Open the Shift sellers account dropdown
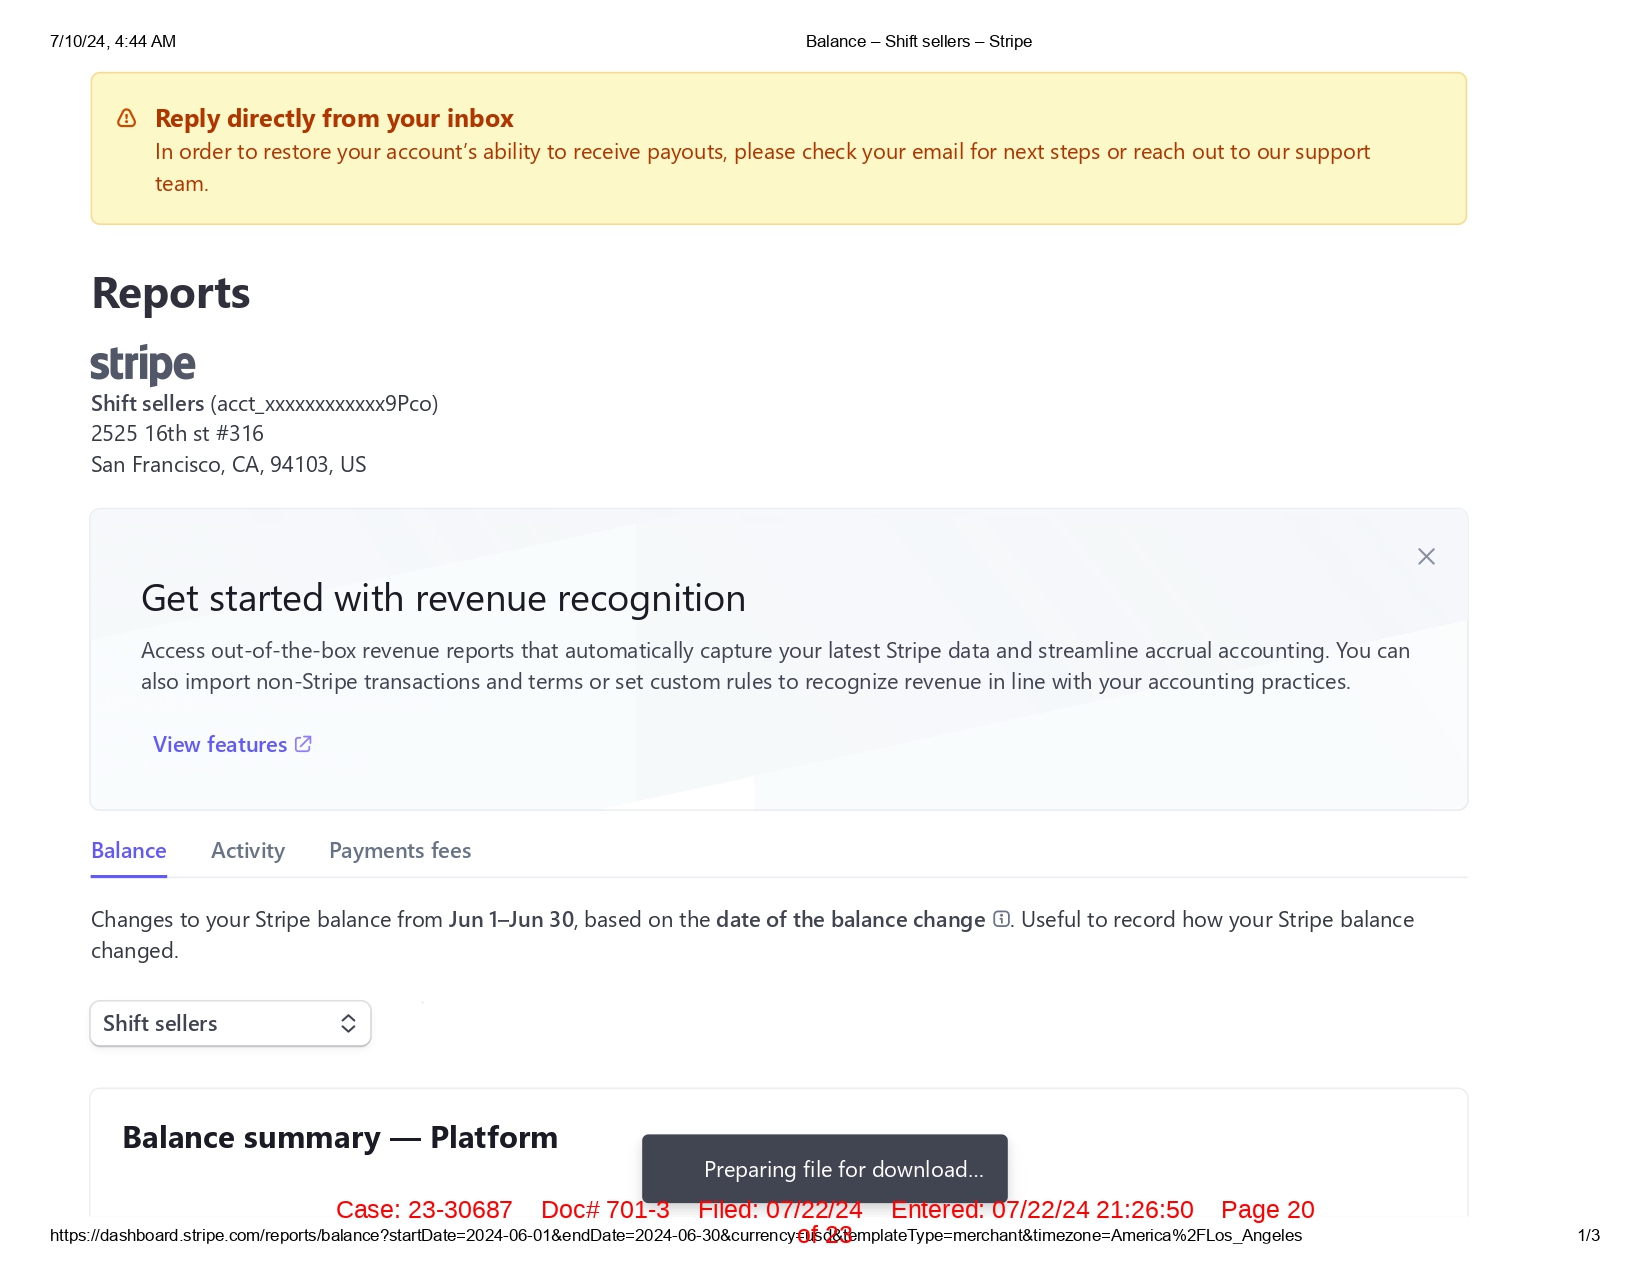Screen dimensions: 1650x1275 230,1024
